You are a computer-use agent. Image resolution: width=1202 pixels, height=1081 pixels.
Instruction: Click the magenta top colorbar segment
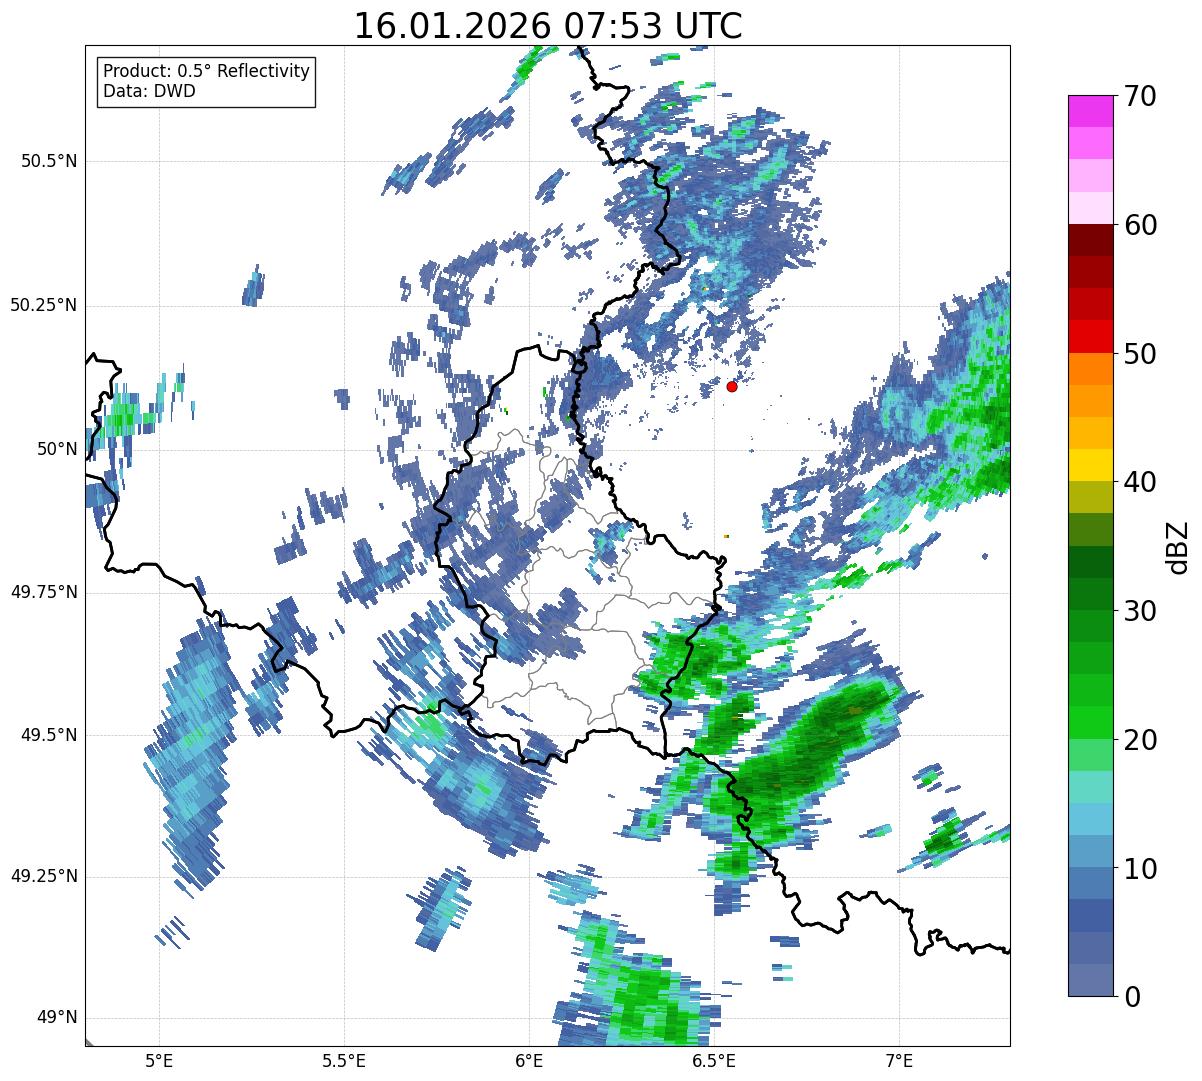1090,111
